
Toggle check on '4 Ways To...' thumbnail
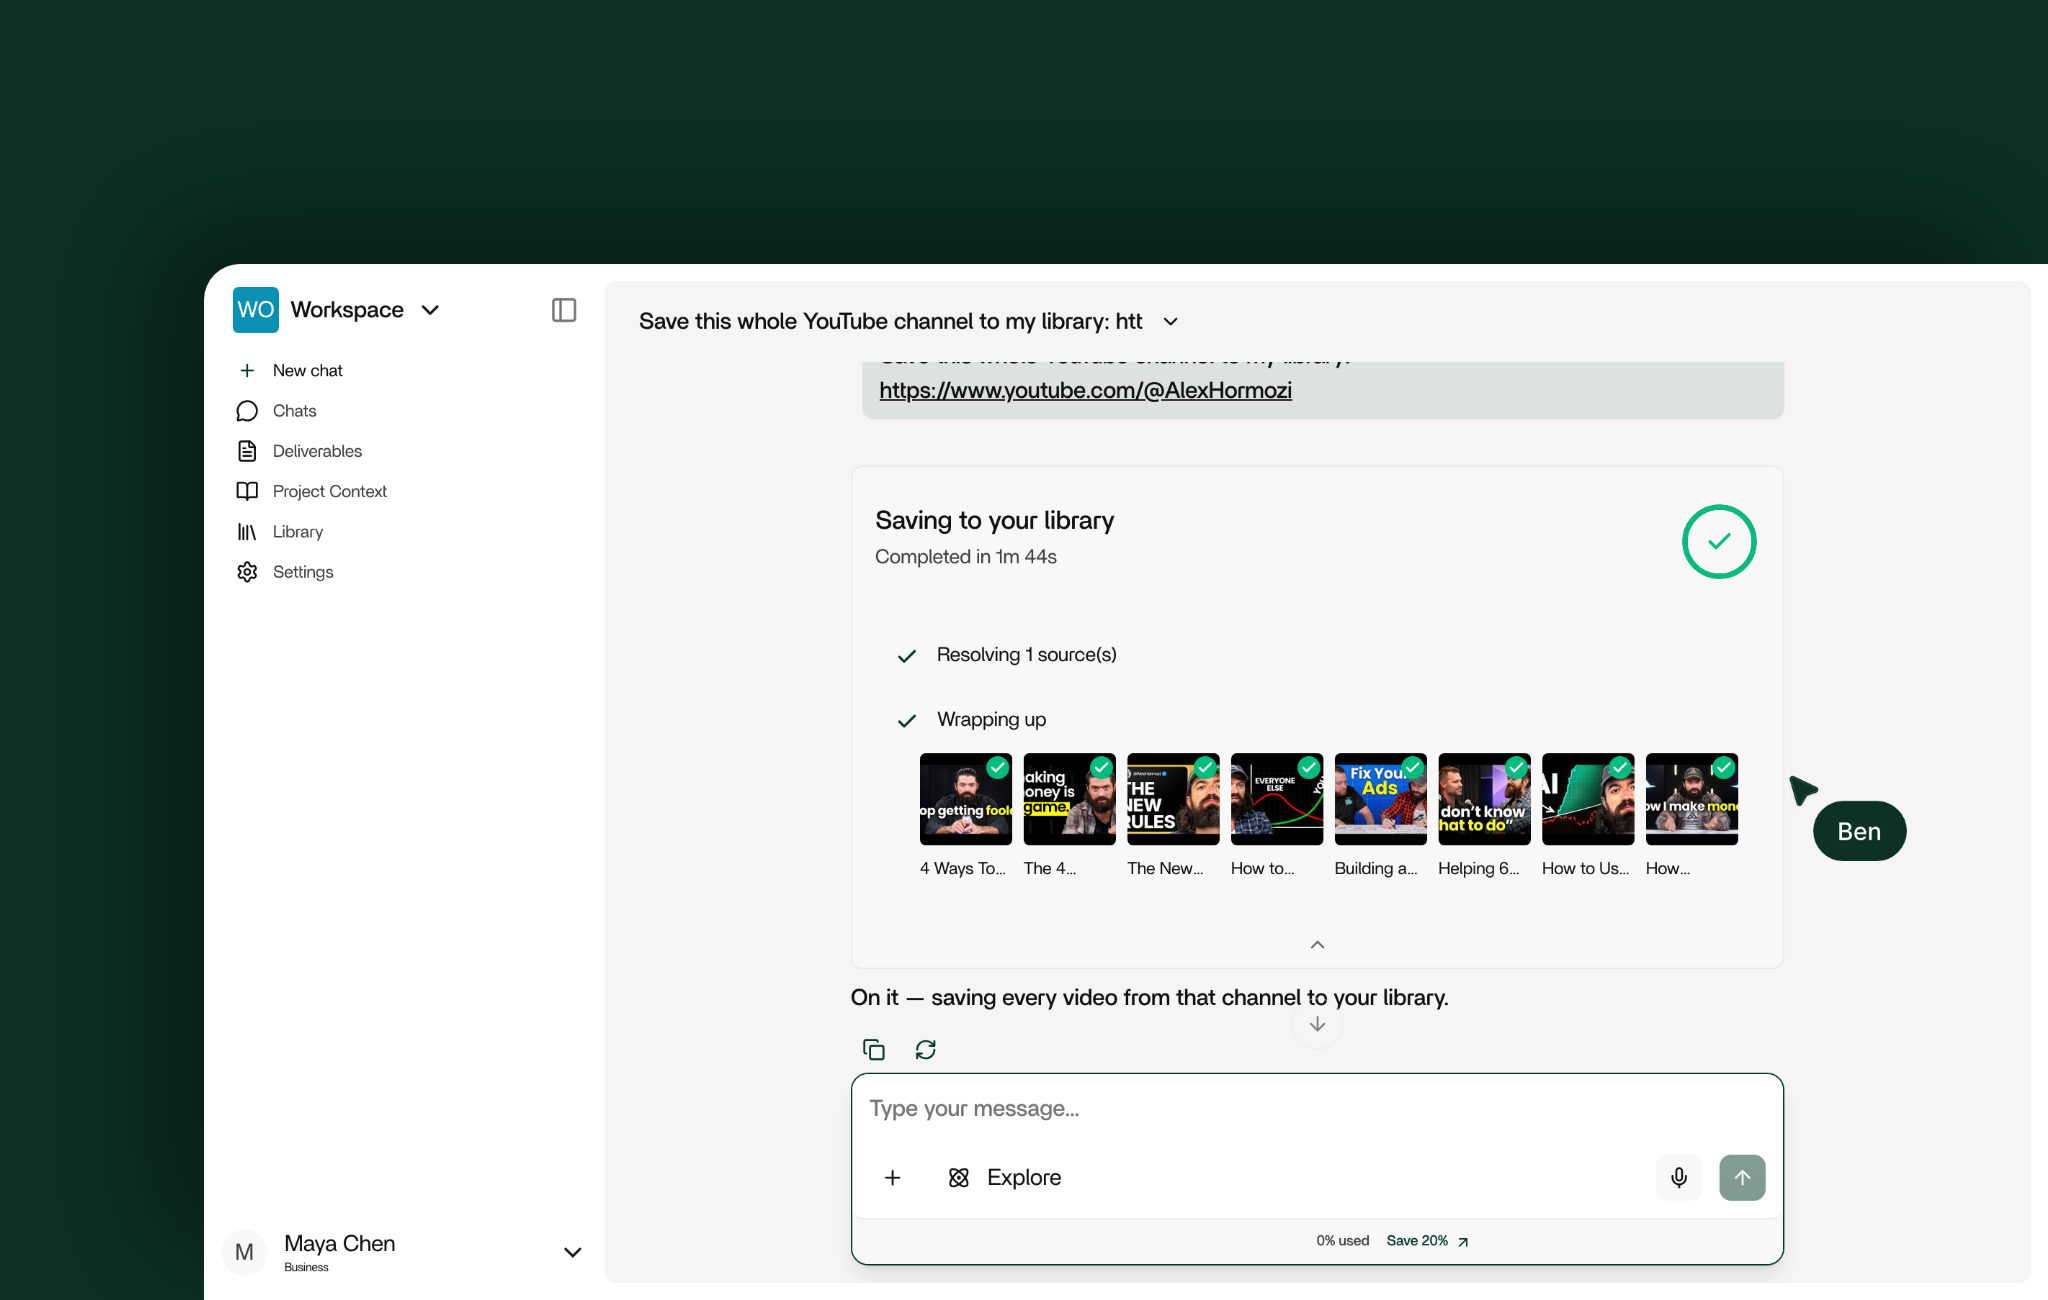[x=997, y=767]
